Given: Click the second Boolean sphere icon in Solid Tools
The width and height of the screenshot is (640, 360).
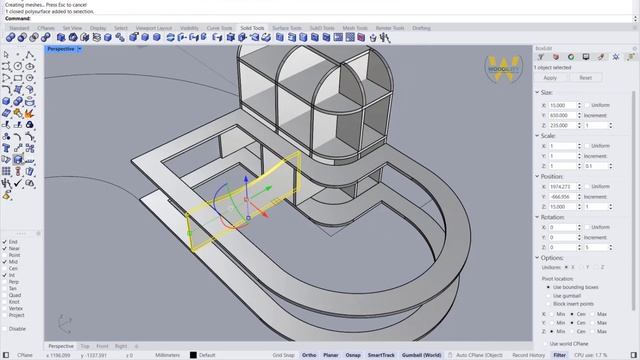Looking at the screenshot, I should [x=22, y=38].
